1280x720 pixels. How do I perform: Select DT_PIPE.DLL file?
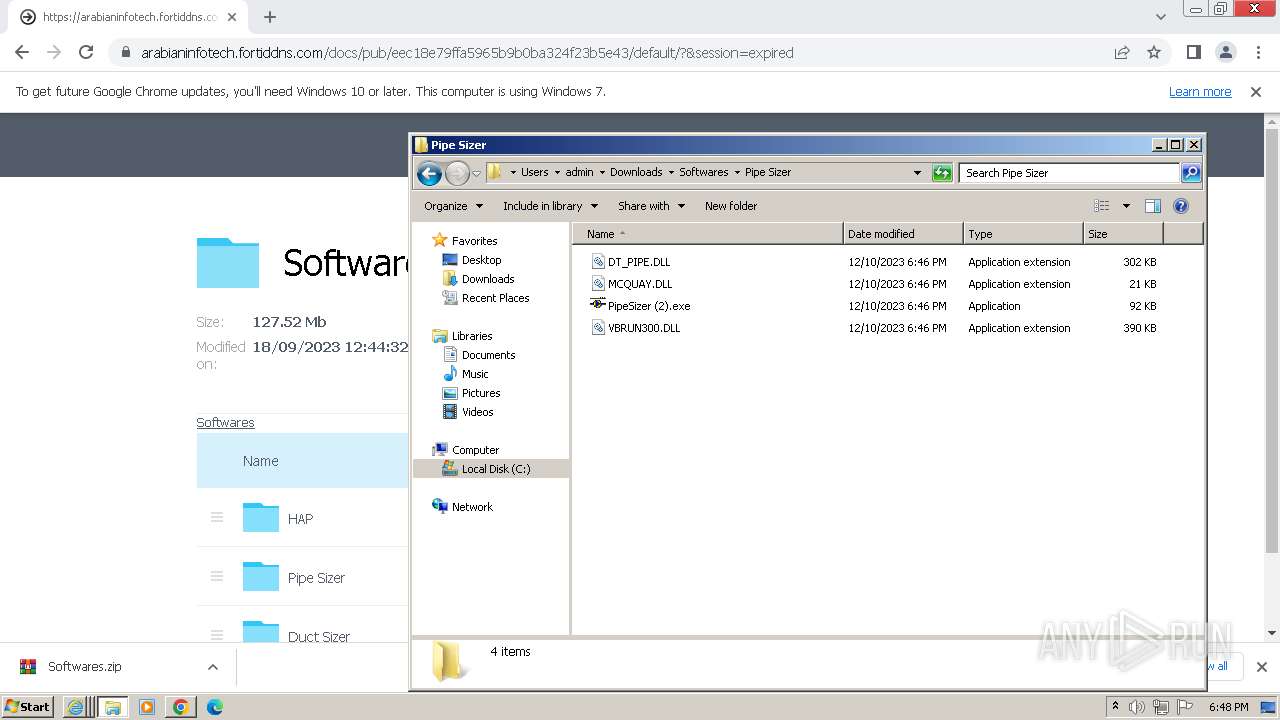[x=639, y=262]
